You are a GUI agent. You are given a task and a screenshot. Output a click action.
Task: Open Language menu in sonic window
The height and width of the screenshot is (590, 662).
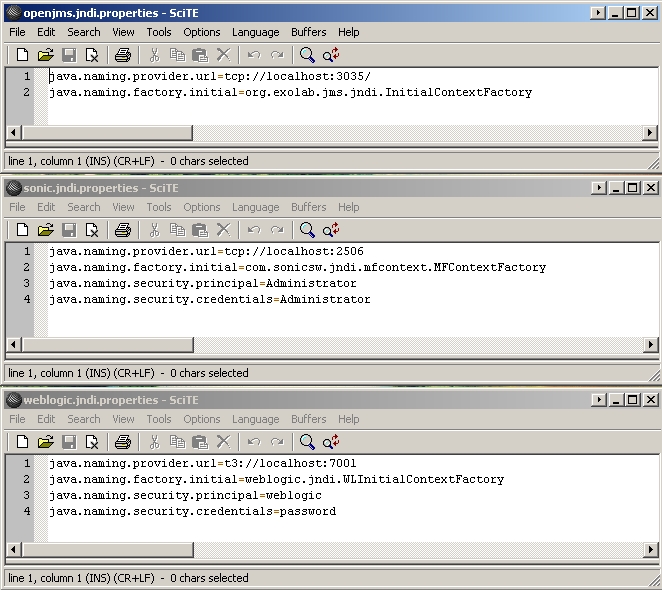pyautogui.click(x=255, y=207)
